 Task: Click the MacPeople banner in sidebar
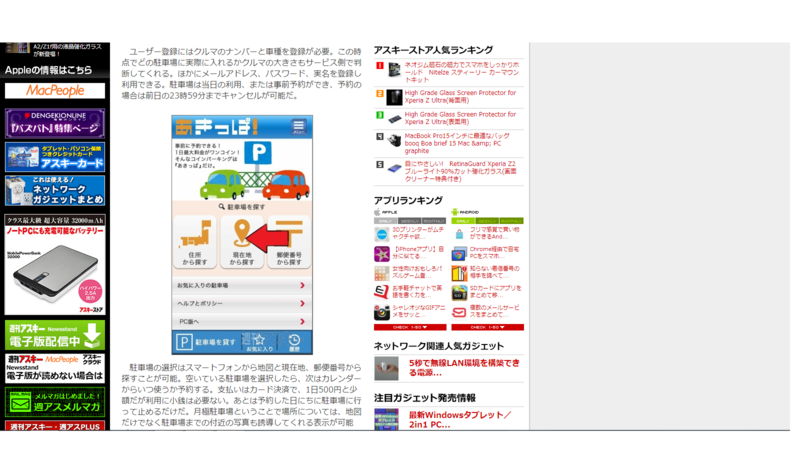[55, 91]
